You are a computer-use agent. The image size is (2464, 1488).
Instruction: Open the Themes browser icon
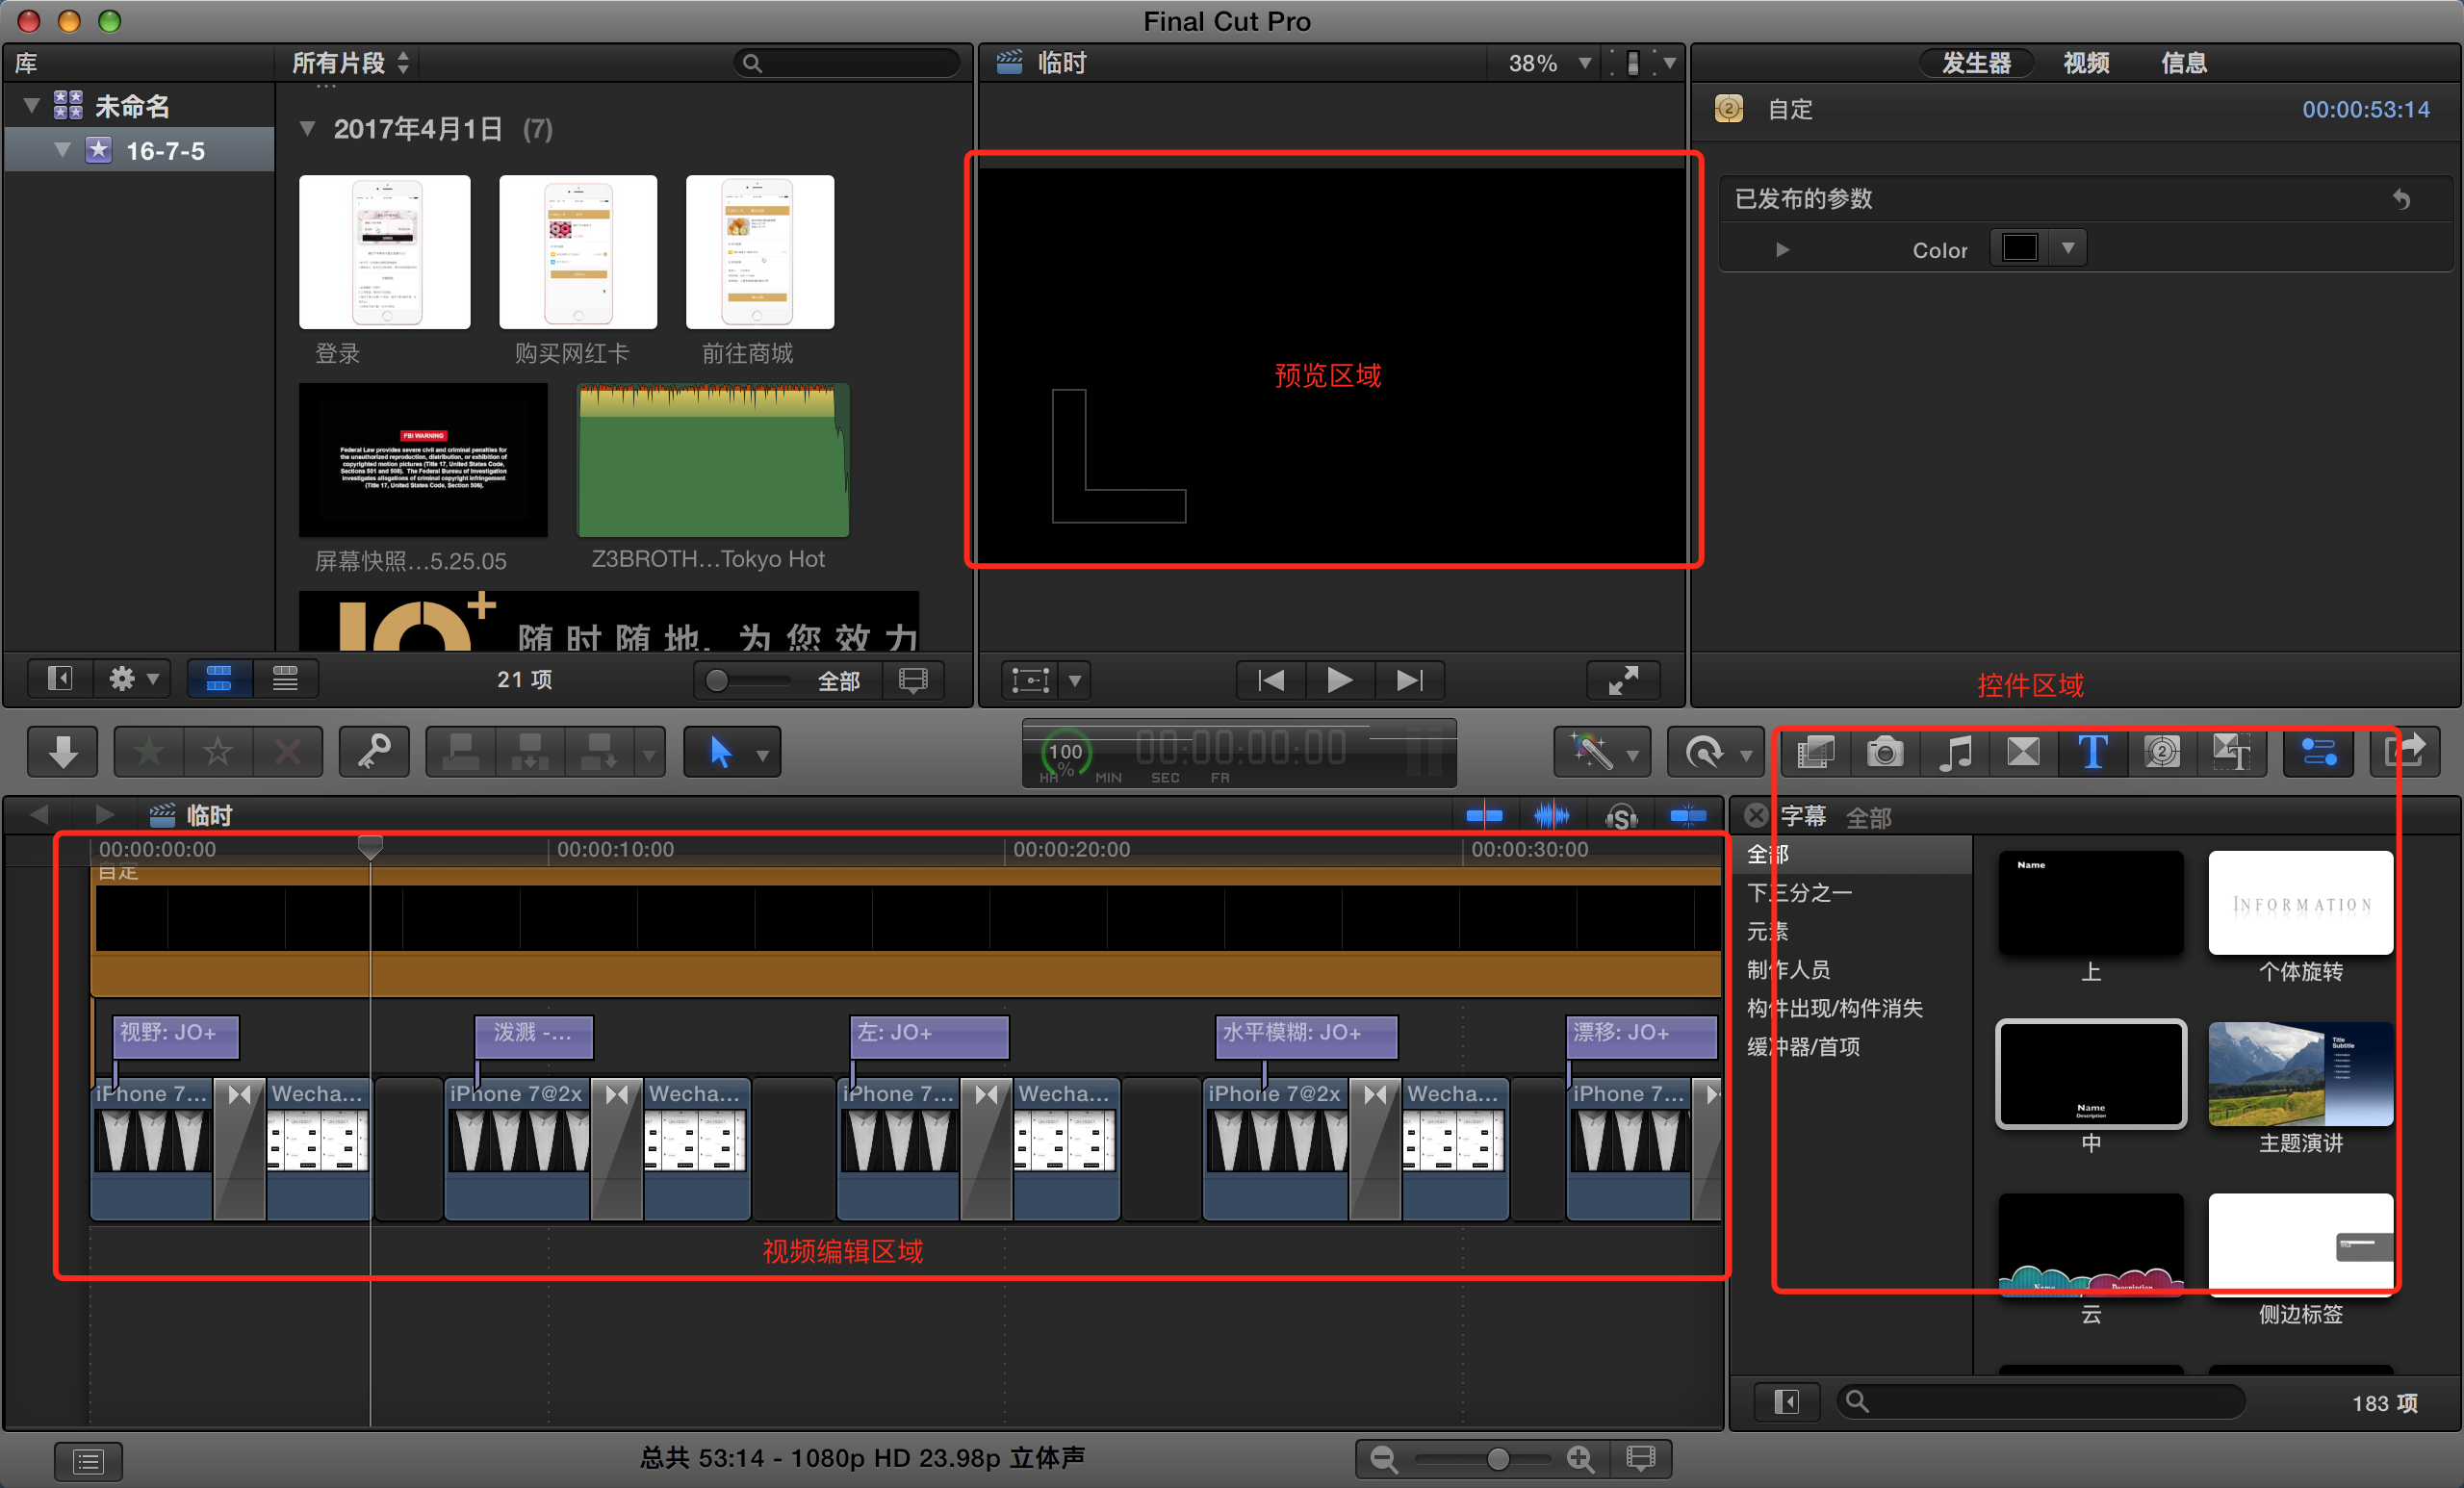[x=2231, y=752]
